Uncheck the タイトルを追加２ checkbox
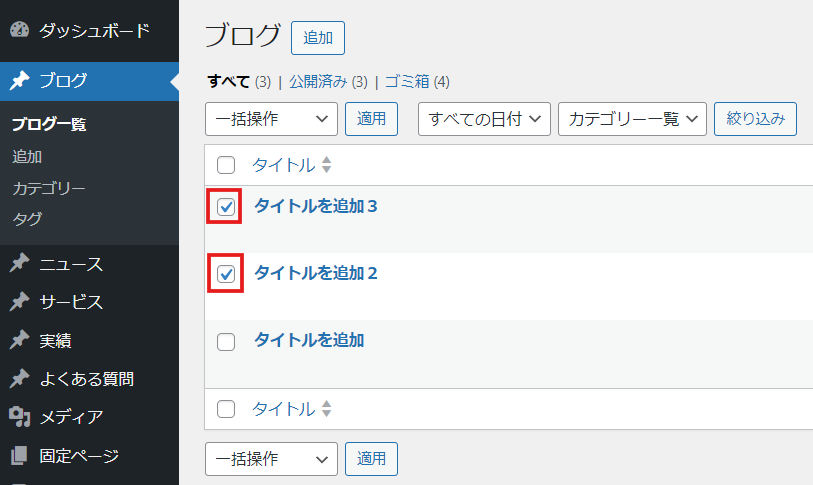 226,274
